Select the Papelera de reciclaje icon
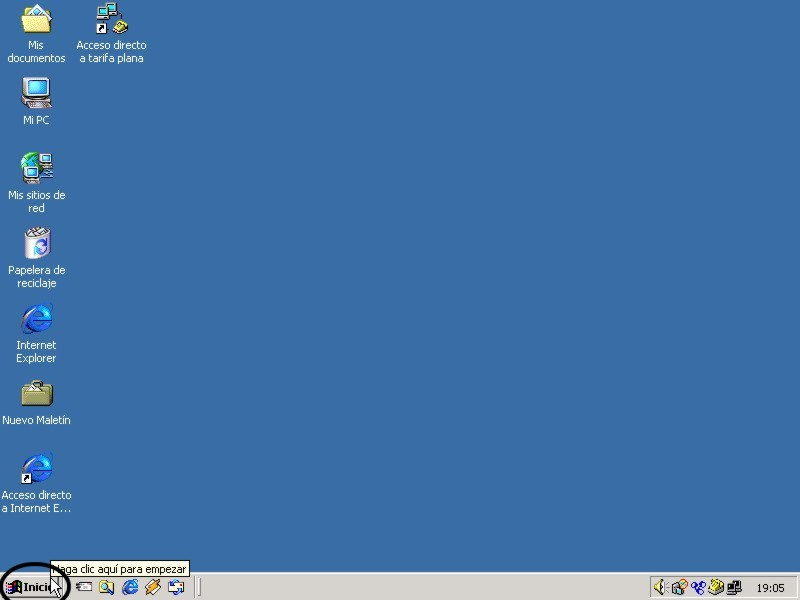 (x=36, y=258)
